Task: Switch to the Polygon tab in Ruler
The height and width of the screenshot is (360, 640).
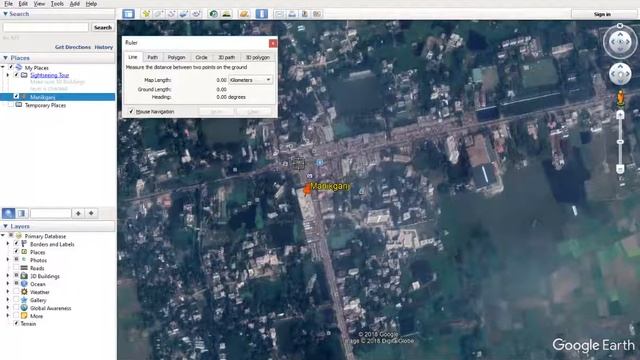Action: coord(176,57)
